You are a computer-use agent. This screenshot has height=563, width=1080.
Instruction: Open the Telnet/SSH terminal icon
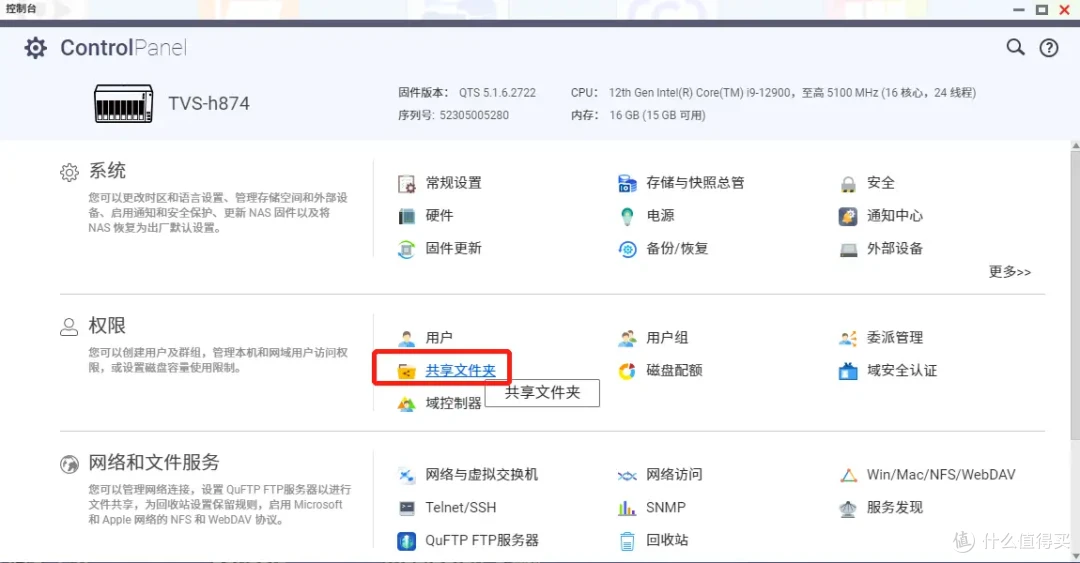tap(406, 509)
